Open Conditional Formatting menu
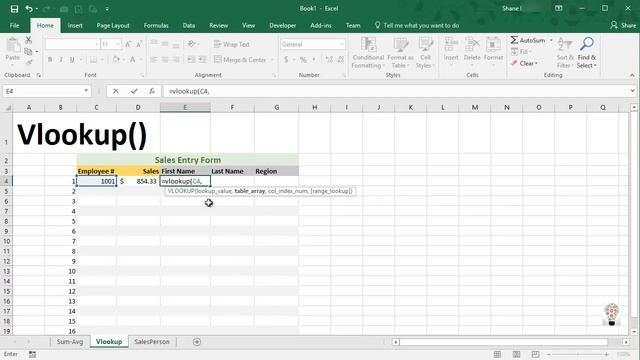The image size is (640, 360). [x=368, y=53]
